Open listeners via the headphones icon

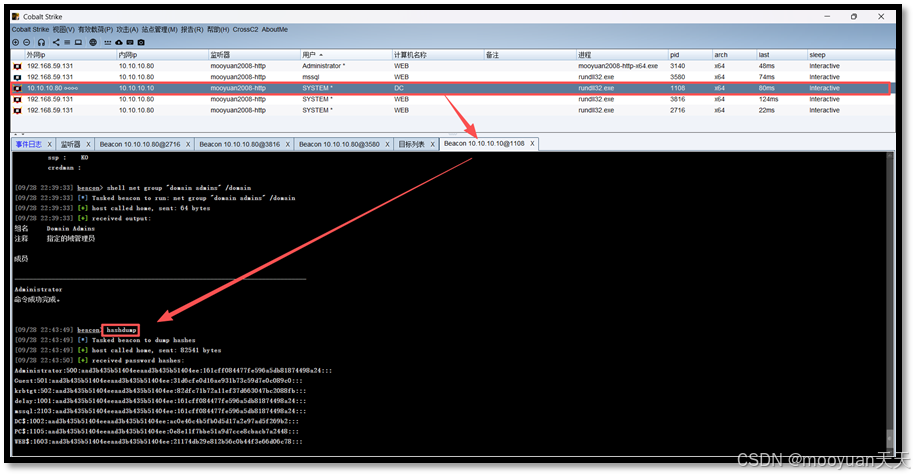[x=41, y=43]
